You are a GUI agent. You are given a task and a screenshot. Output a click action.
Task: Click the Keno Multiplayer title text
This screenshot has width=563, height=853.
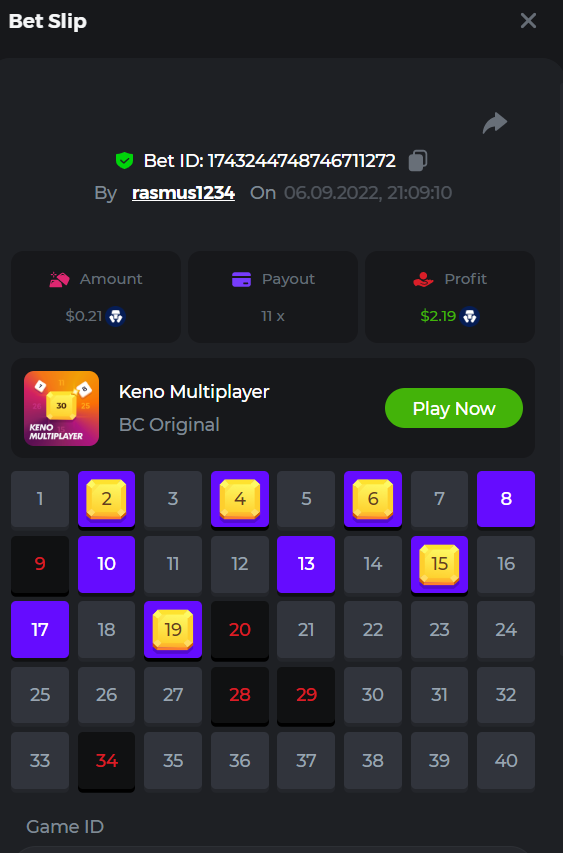tap(194, 392)
